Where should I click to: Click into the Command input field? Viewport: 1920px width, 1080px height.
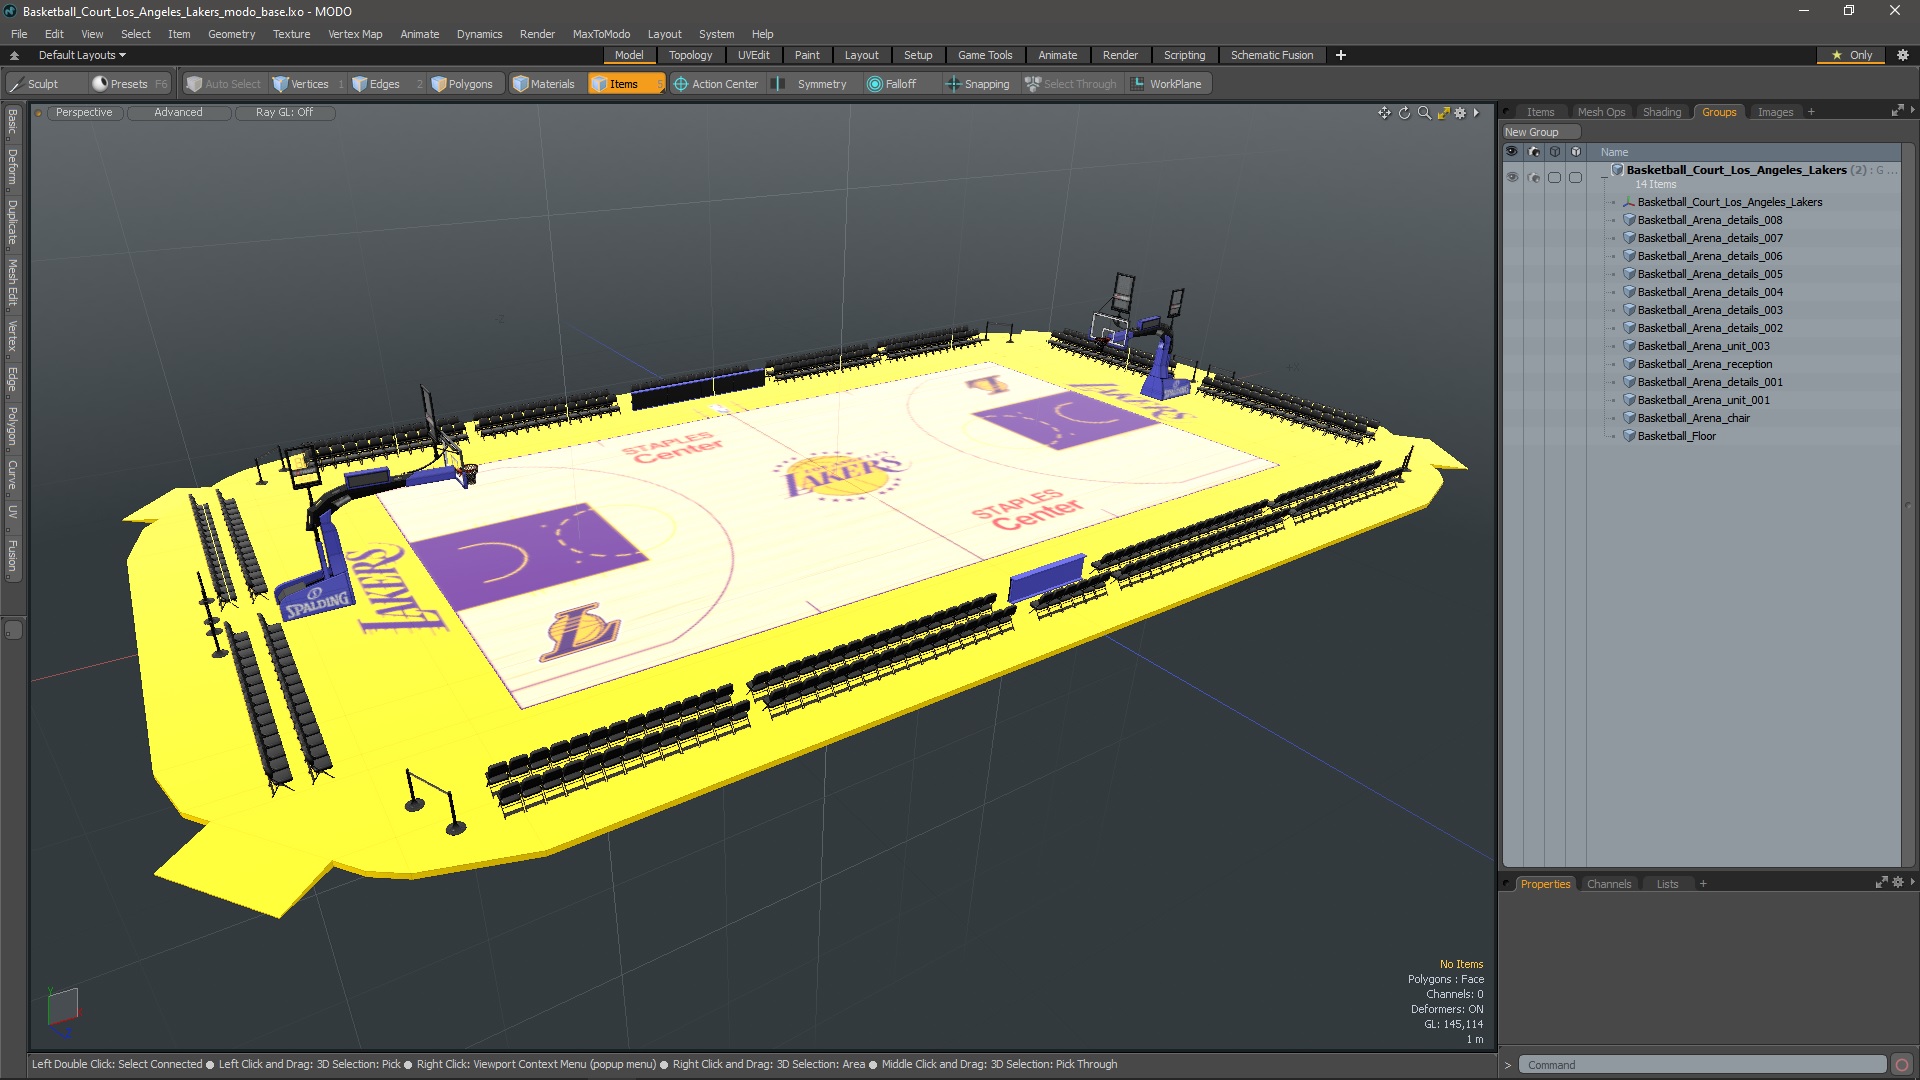coord(1701,1065)
